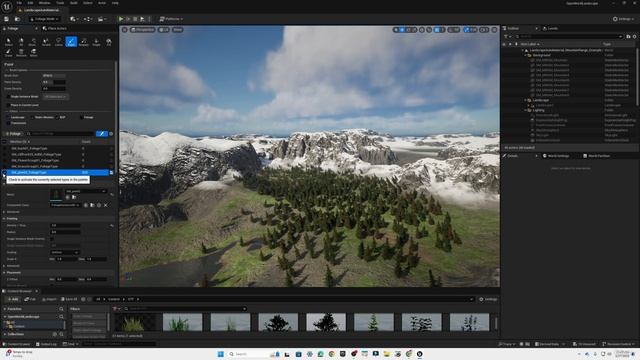
Task: Open Windows Start menu
Action: (221, 354)
